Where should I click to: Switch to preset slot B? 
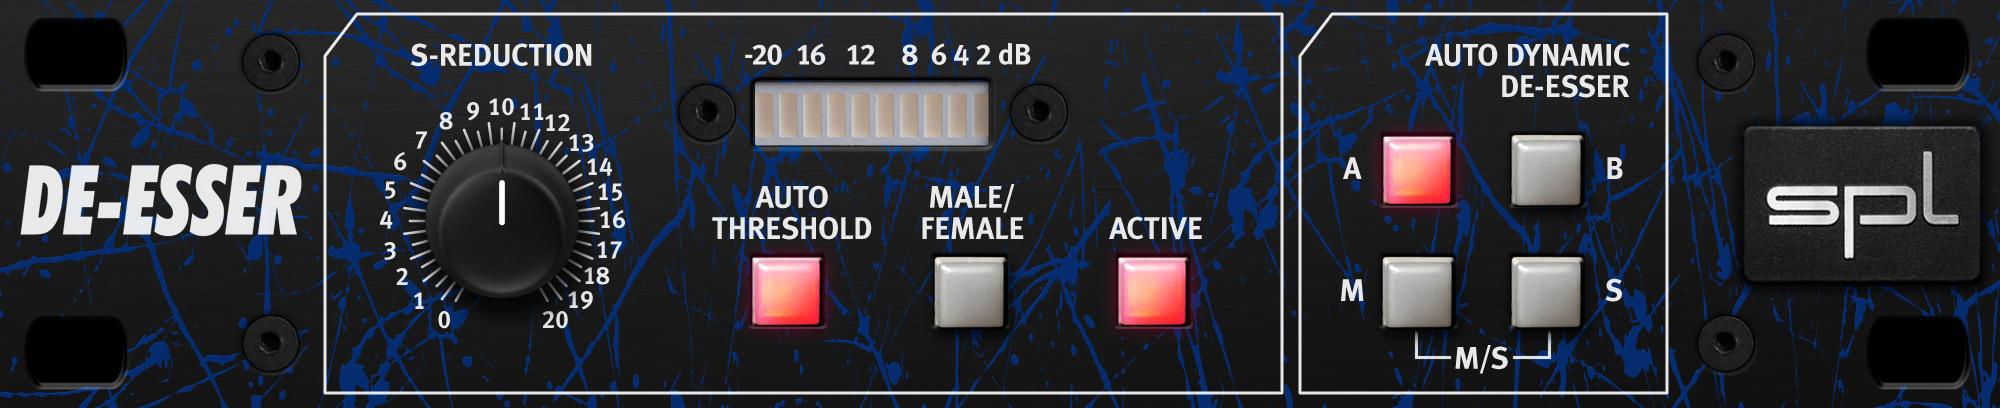[1547, 170]
